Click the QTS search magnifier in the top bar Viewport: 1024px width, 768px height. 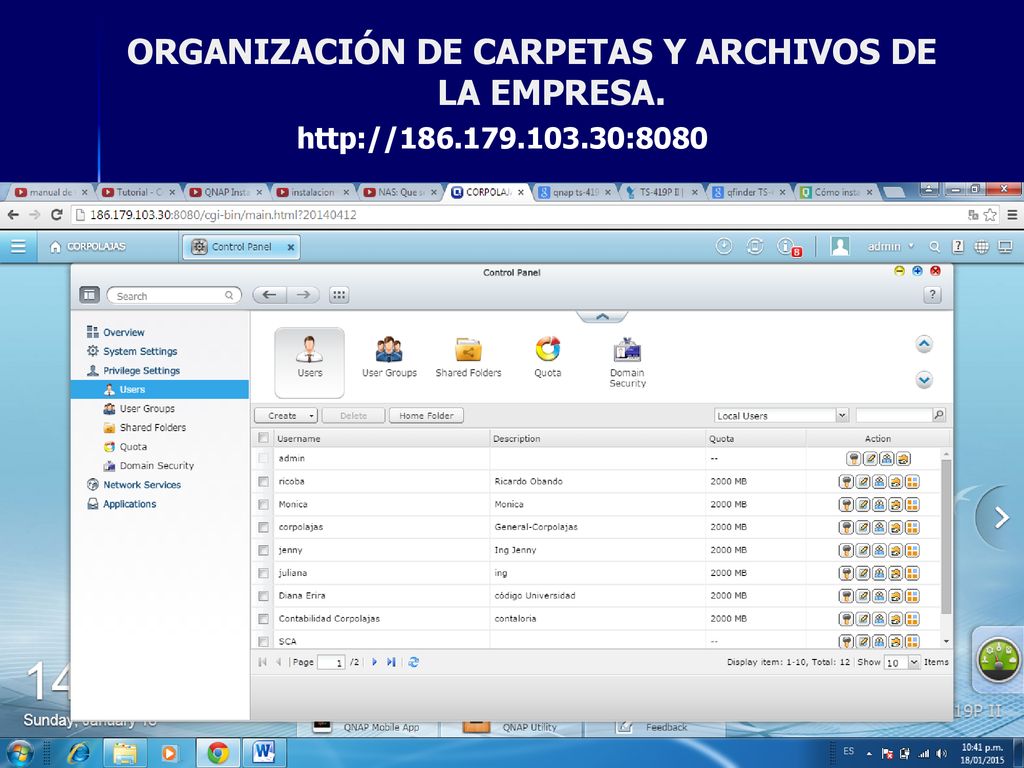tap(935, 247)
